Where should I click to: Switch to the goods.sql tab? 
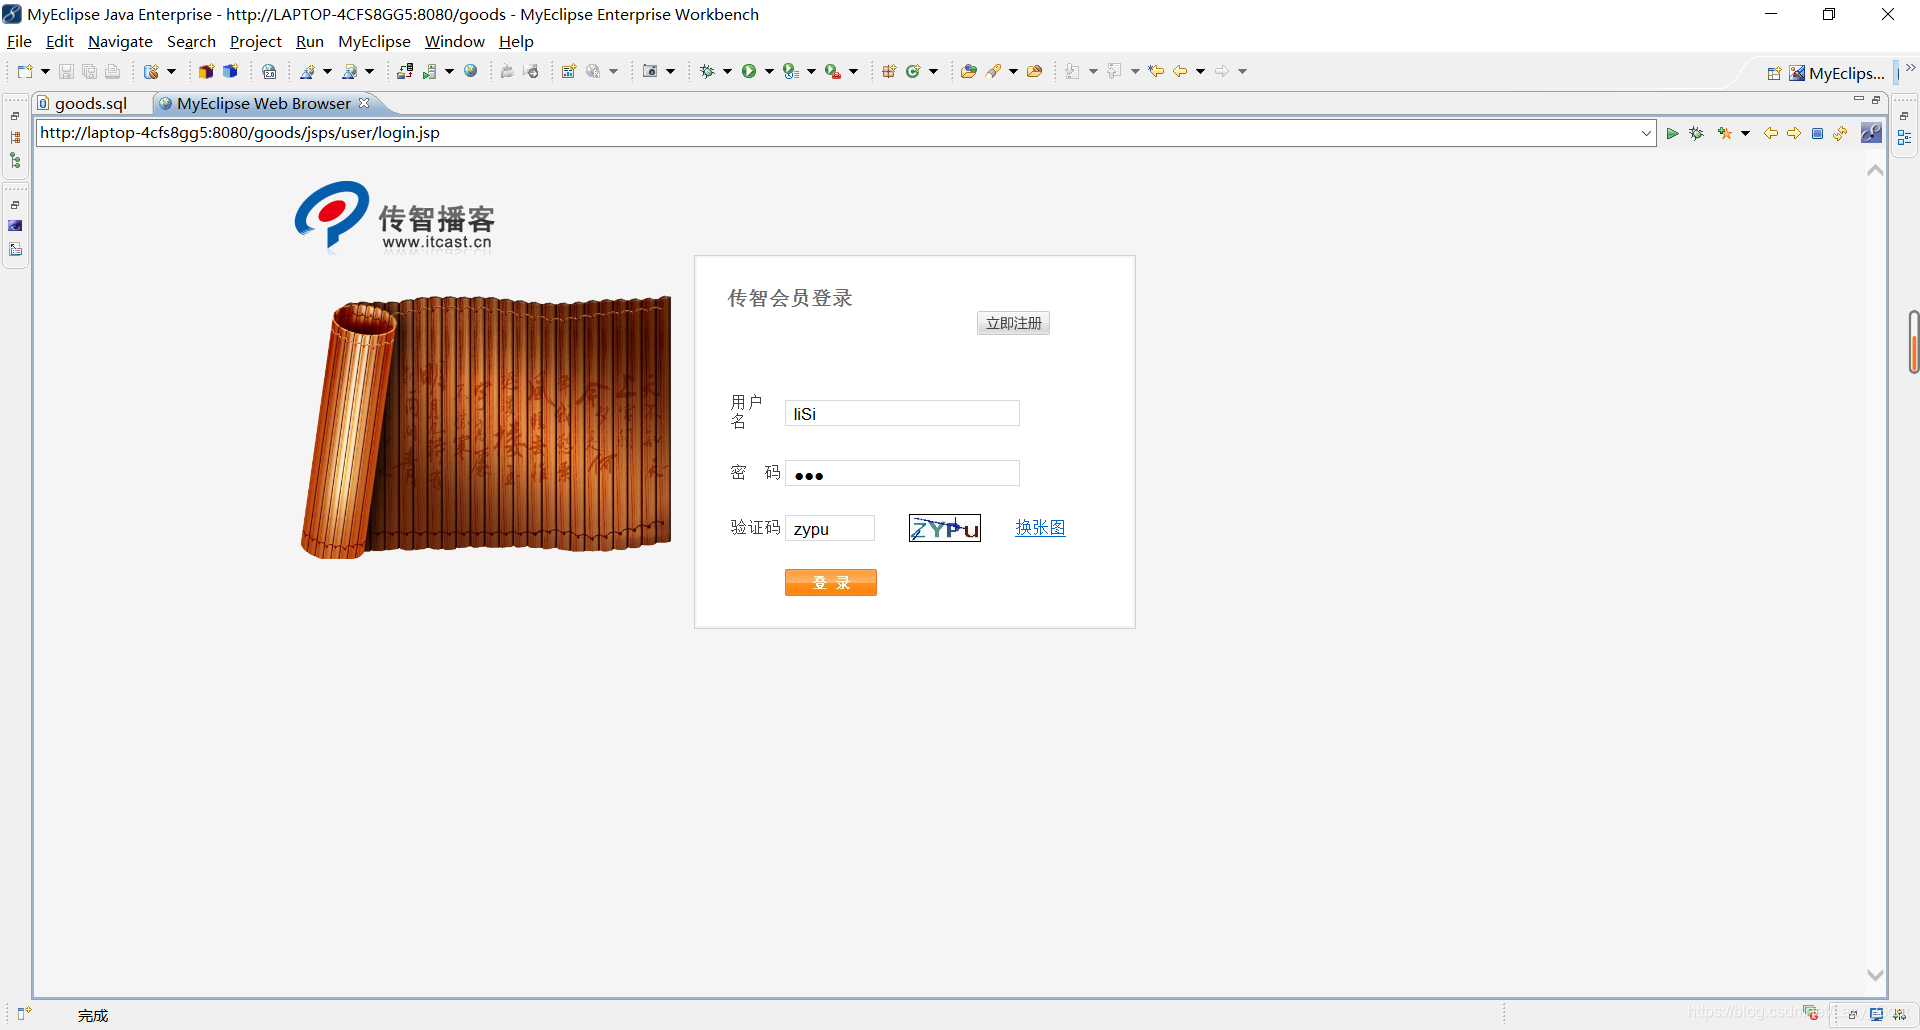coord(90,103)
